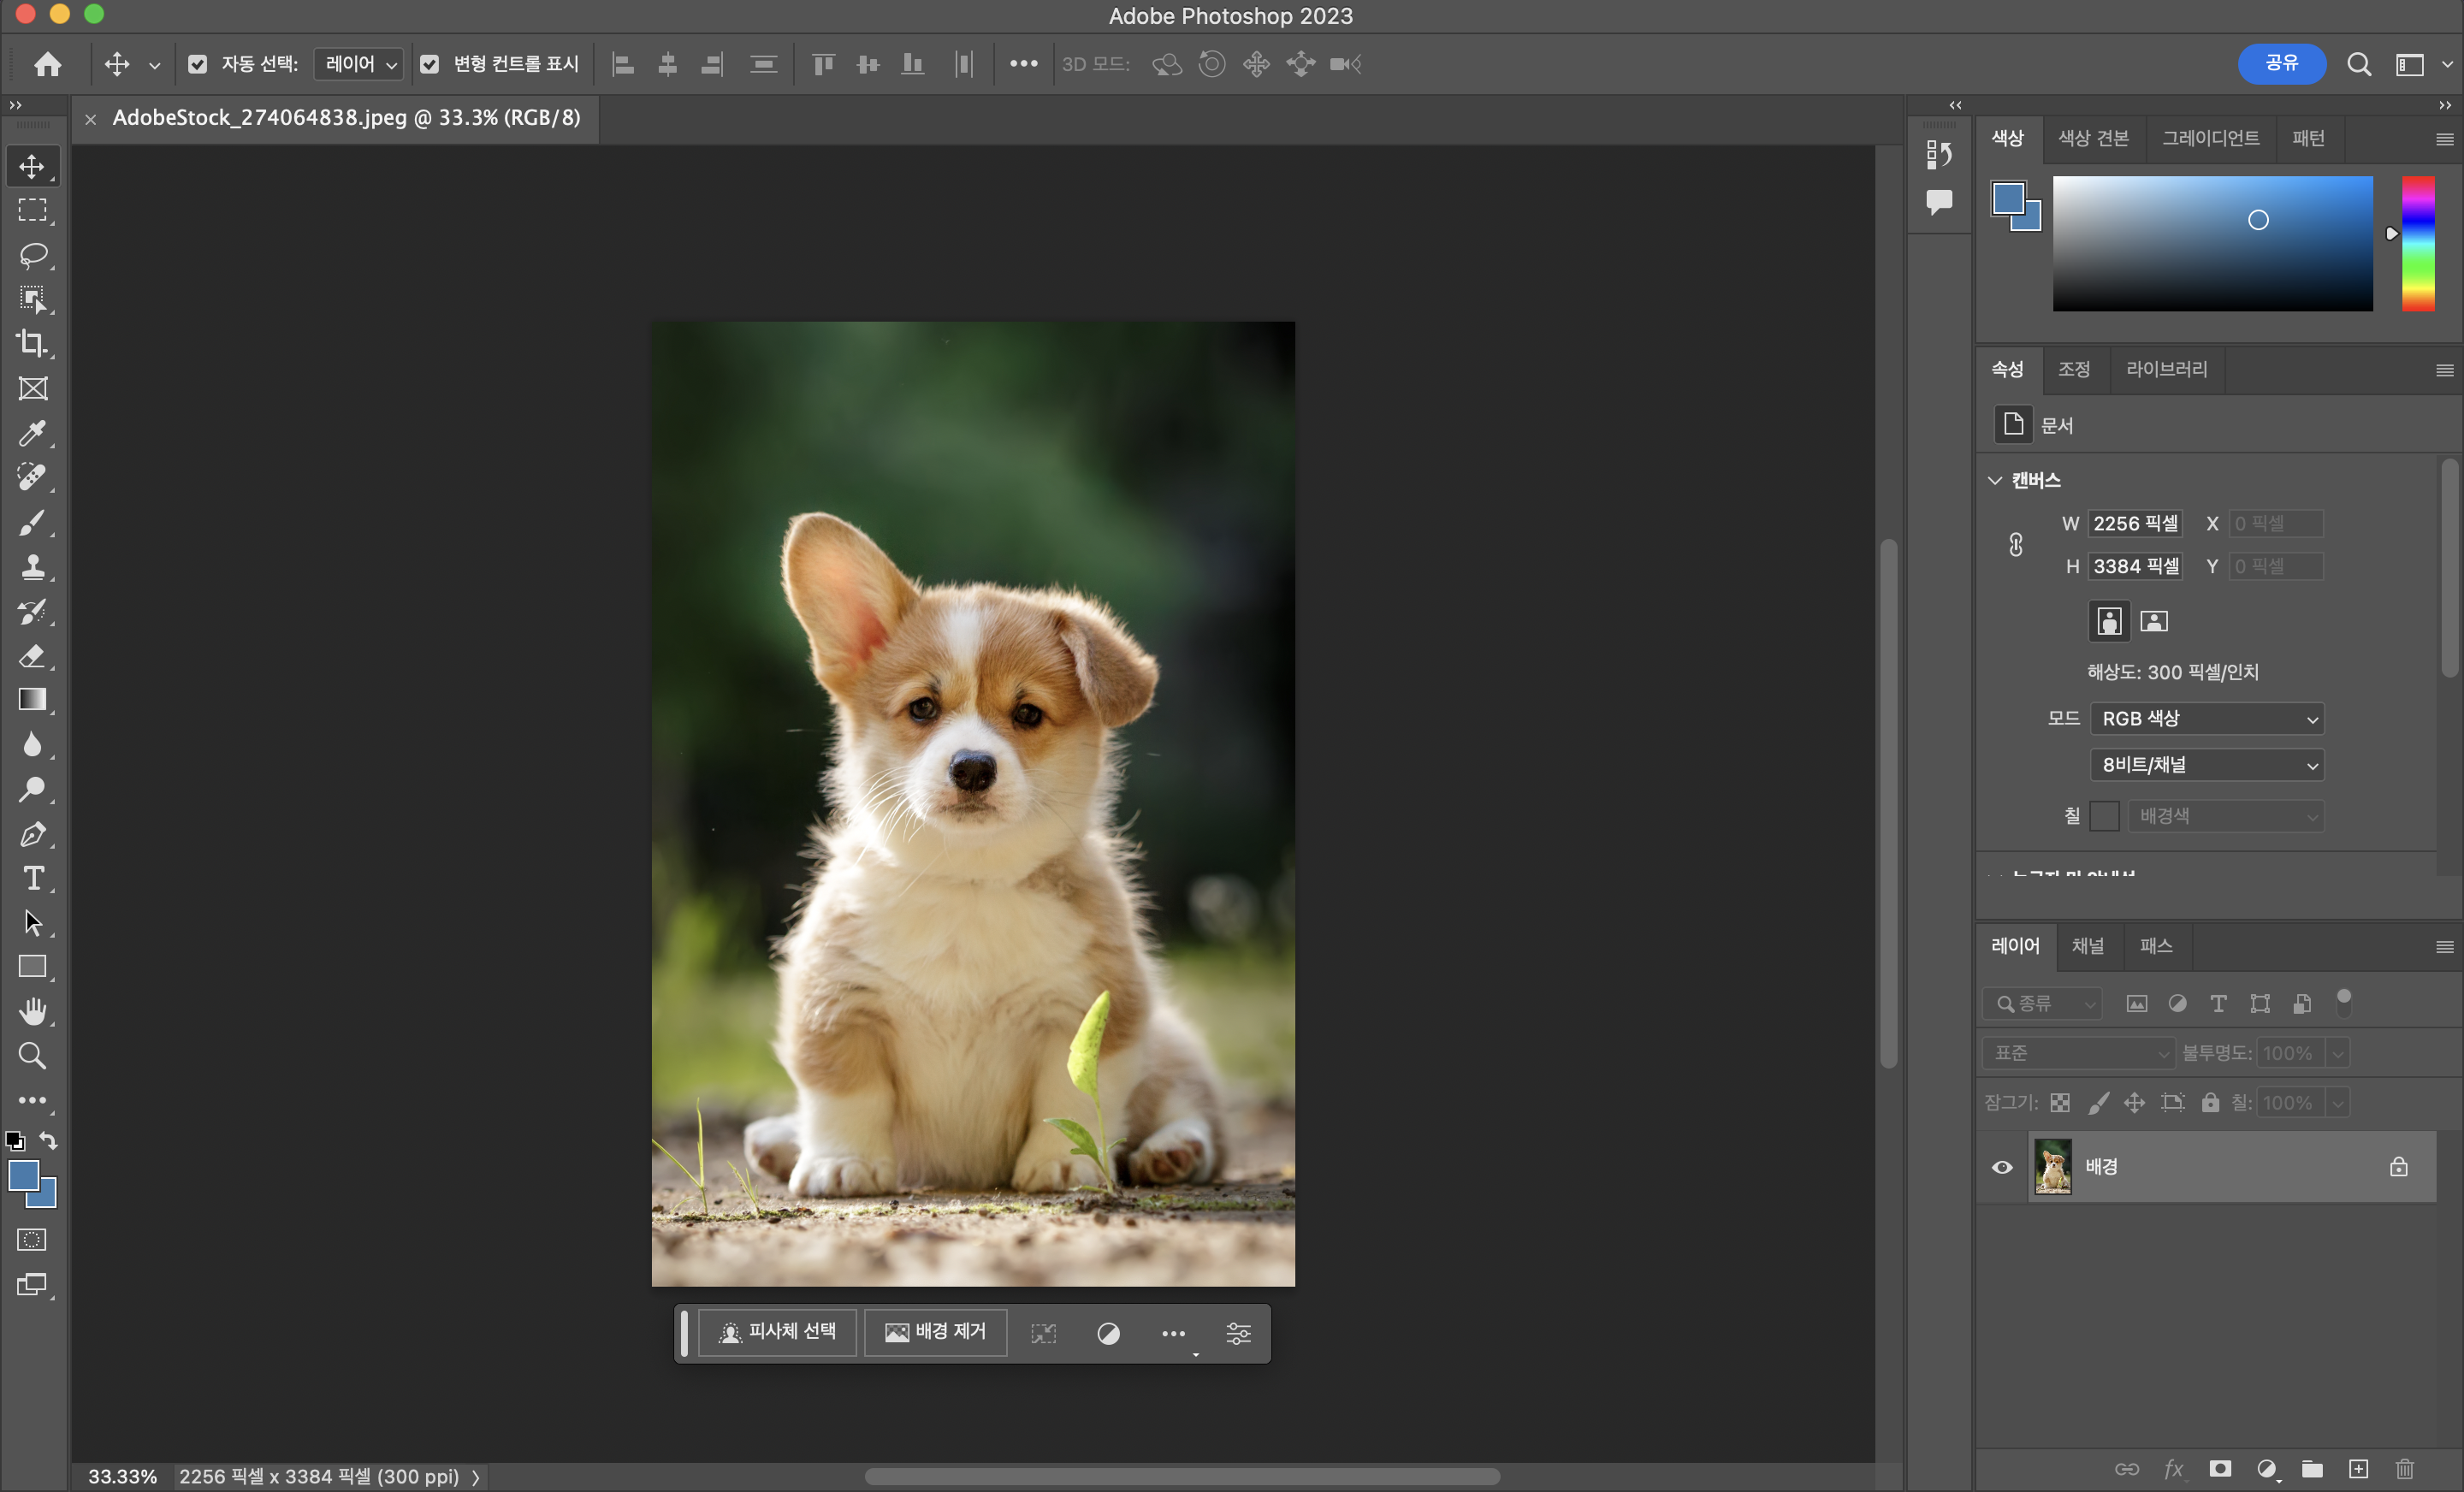The width and height of the screenshot is (2464, 1492).
Task: Select the Hand tool
Action: pyautogui.click(x=33, y=1011)
